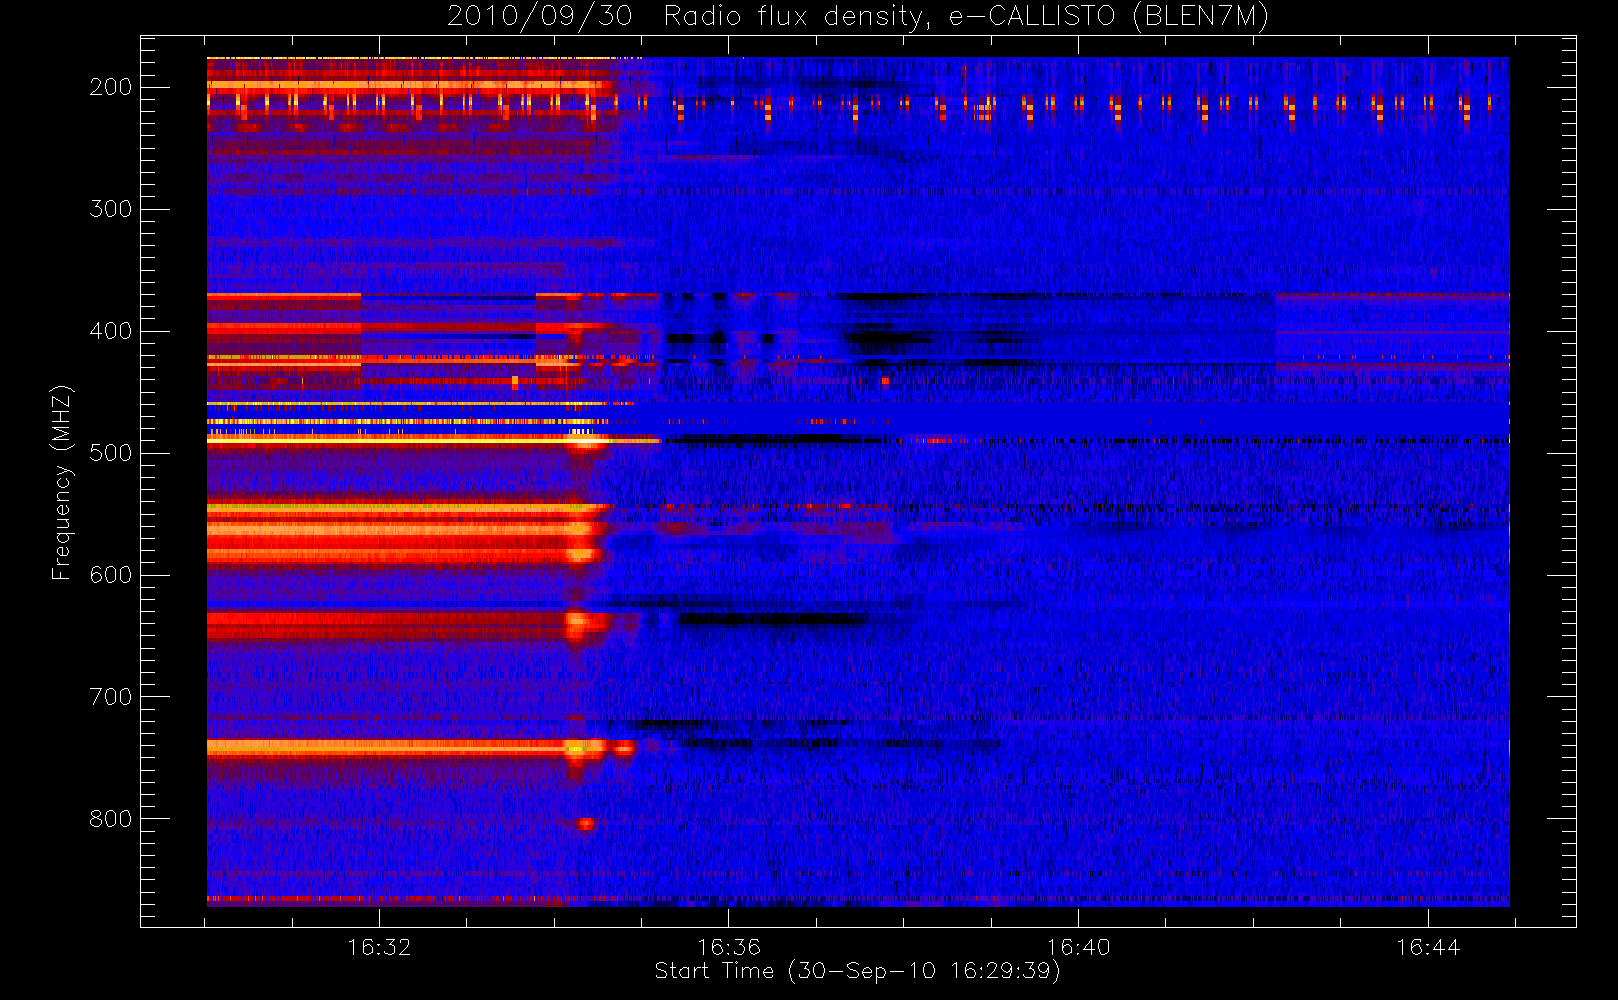The image size is (1618, 1000).
Task: Click the 500 frequency tick label
Action: 110,453
